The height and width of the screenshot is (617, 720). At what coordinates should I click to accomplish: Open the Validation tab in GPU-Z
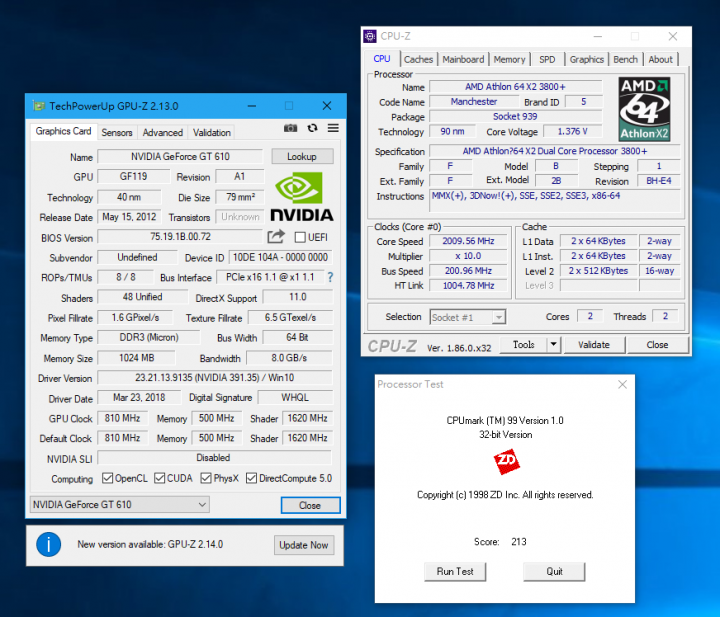coord(212,133)
